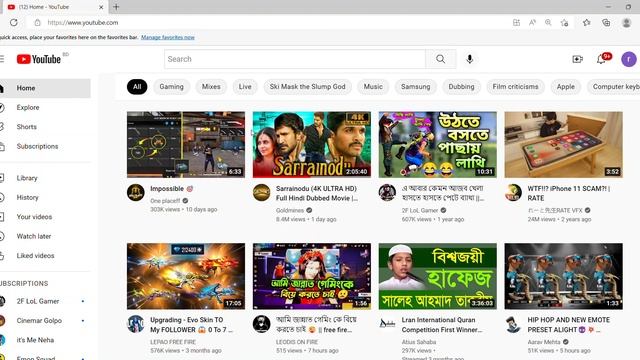
Task: Reload the page in the browser
Action: point(13,22)
